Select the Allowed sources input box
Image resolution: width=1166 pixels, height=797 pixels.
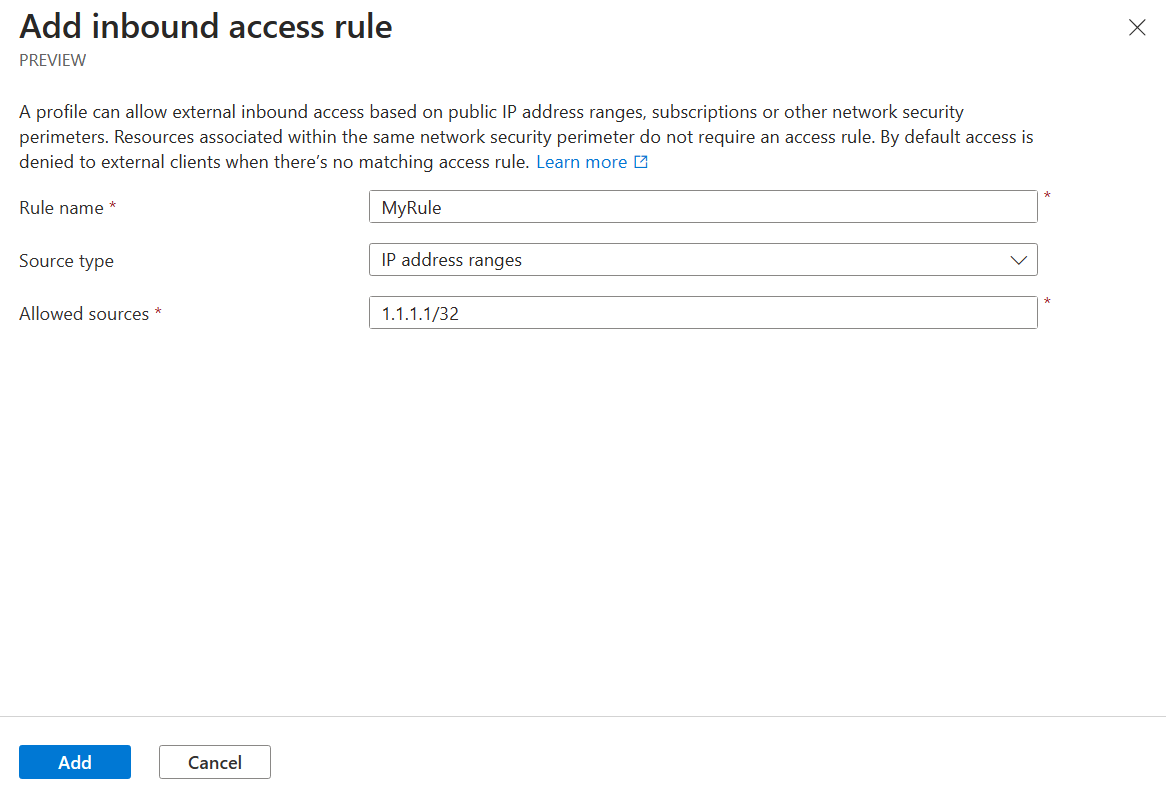tap(700, 312)
